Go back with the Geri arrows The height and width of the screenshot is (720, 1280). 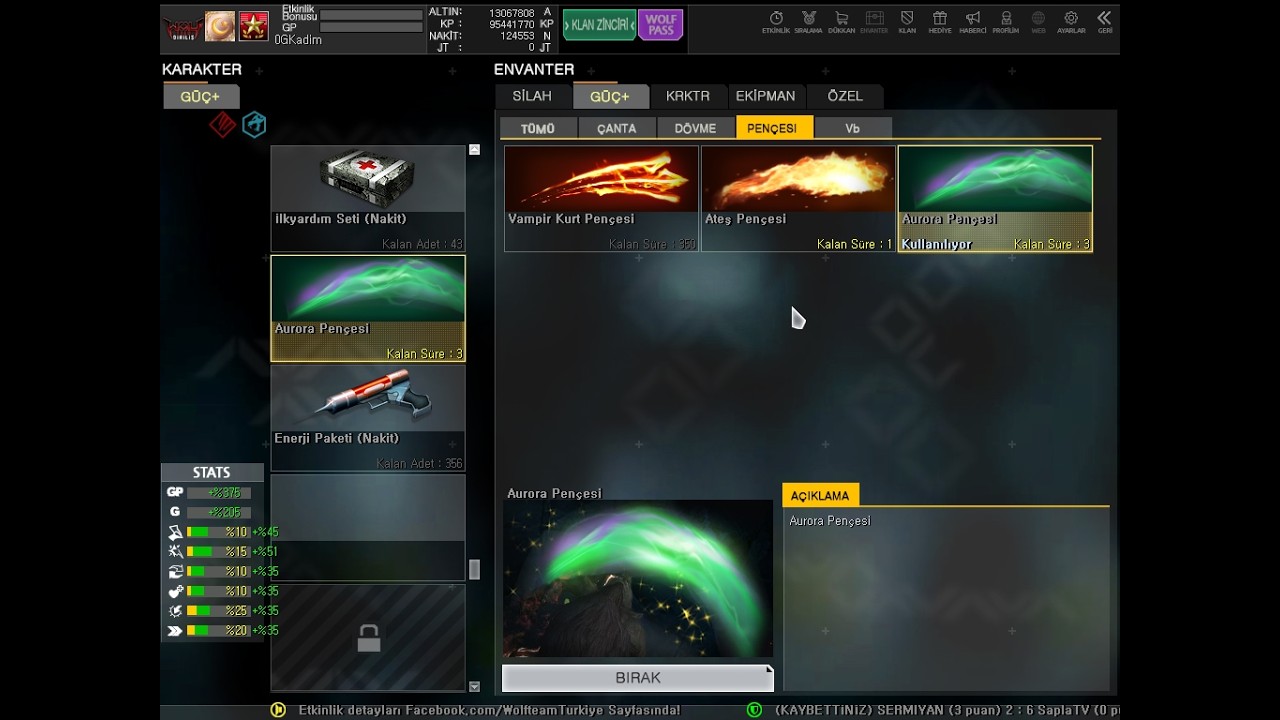coord(1104,22)
